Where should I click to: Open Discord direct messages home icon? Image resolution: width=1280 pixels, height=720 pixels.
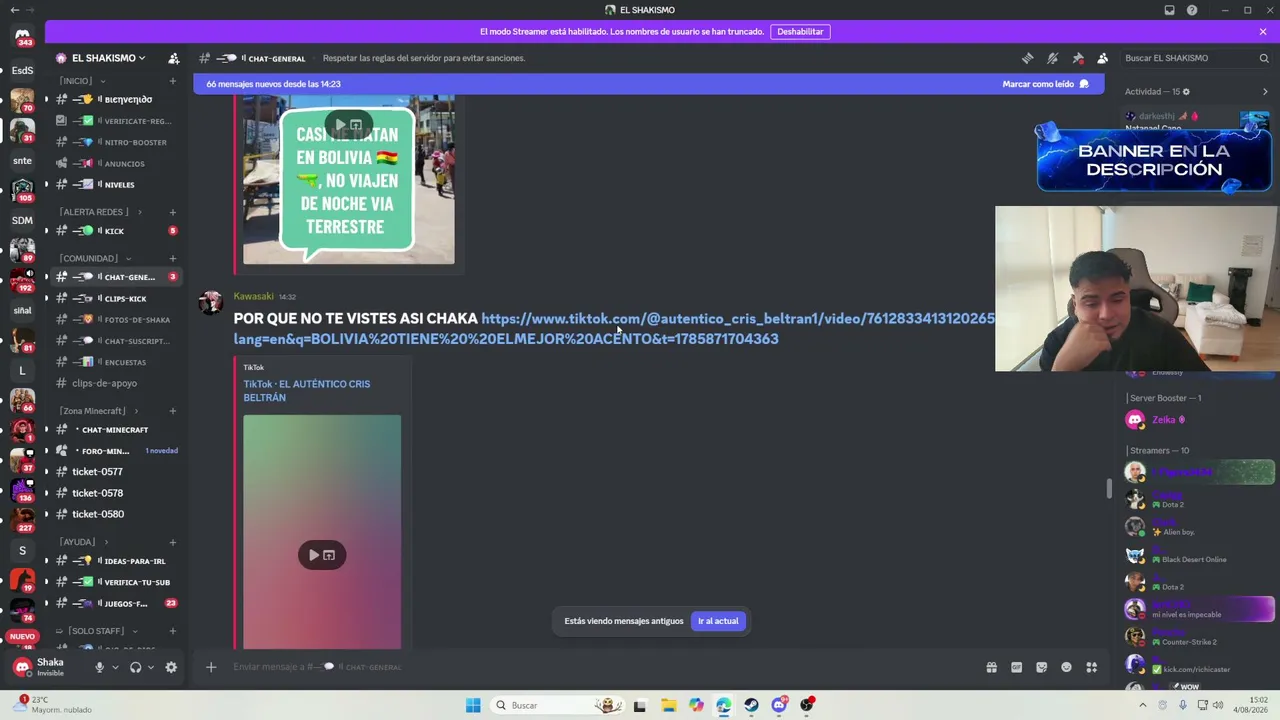[x=22, y=37]
